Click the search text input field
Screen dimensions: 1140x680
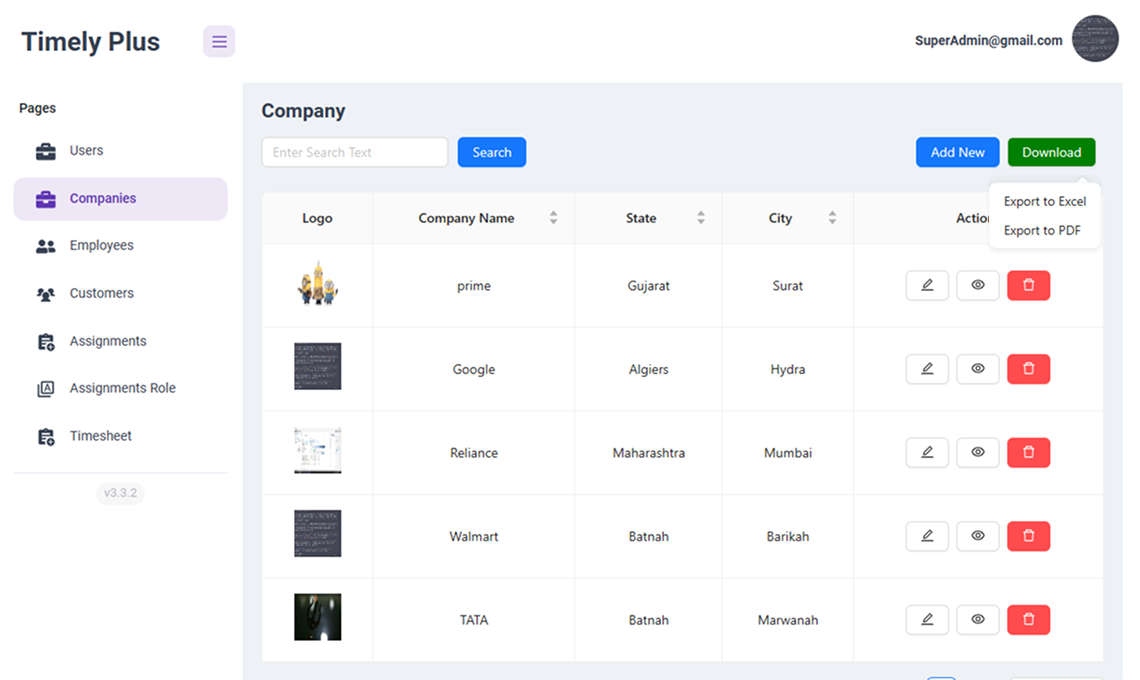pos(354,151)
